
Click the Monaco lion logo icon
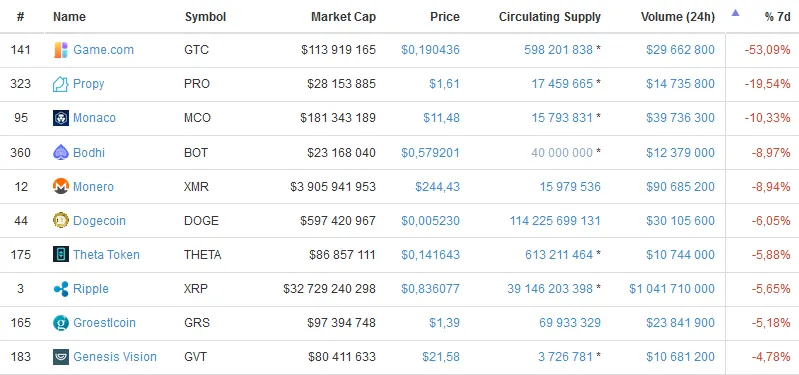click(61, 118)
